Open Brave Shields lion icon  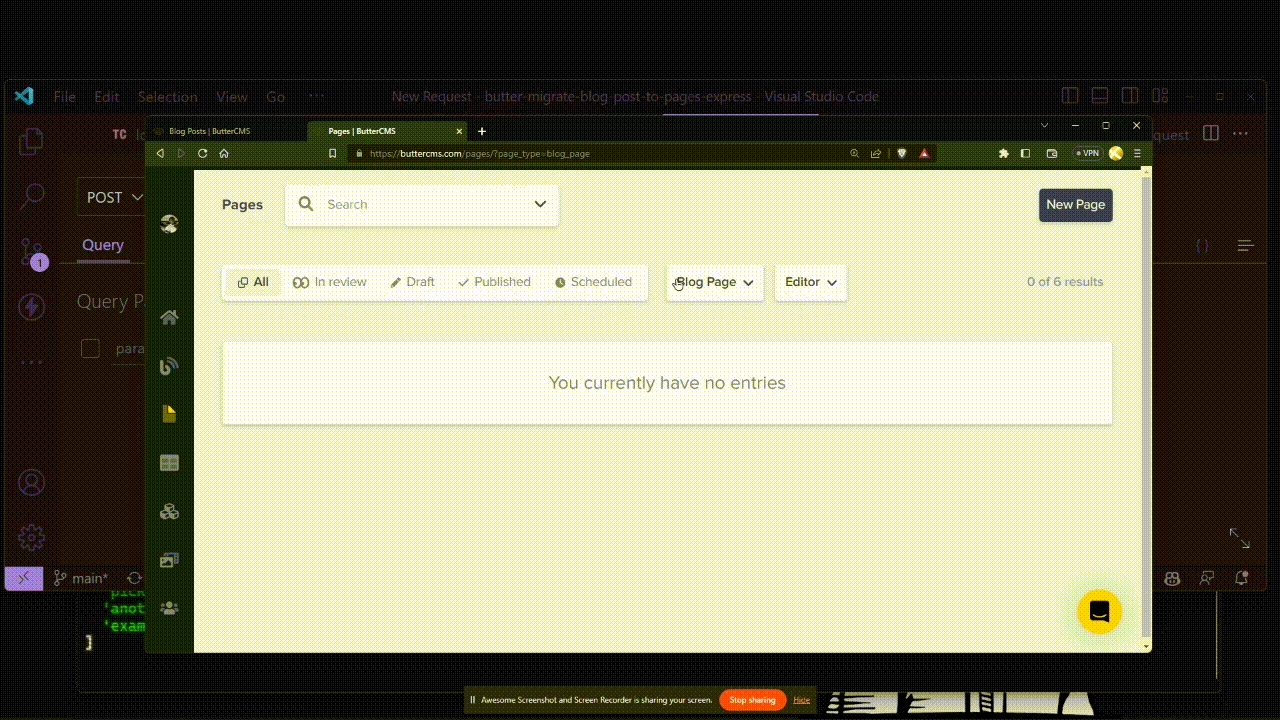pos(901,153)
